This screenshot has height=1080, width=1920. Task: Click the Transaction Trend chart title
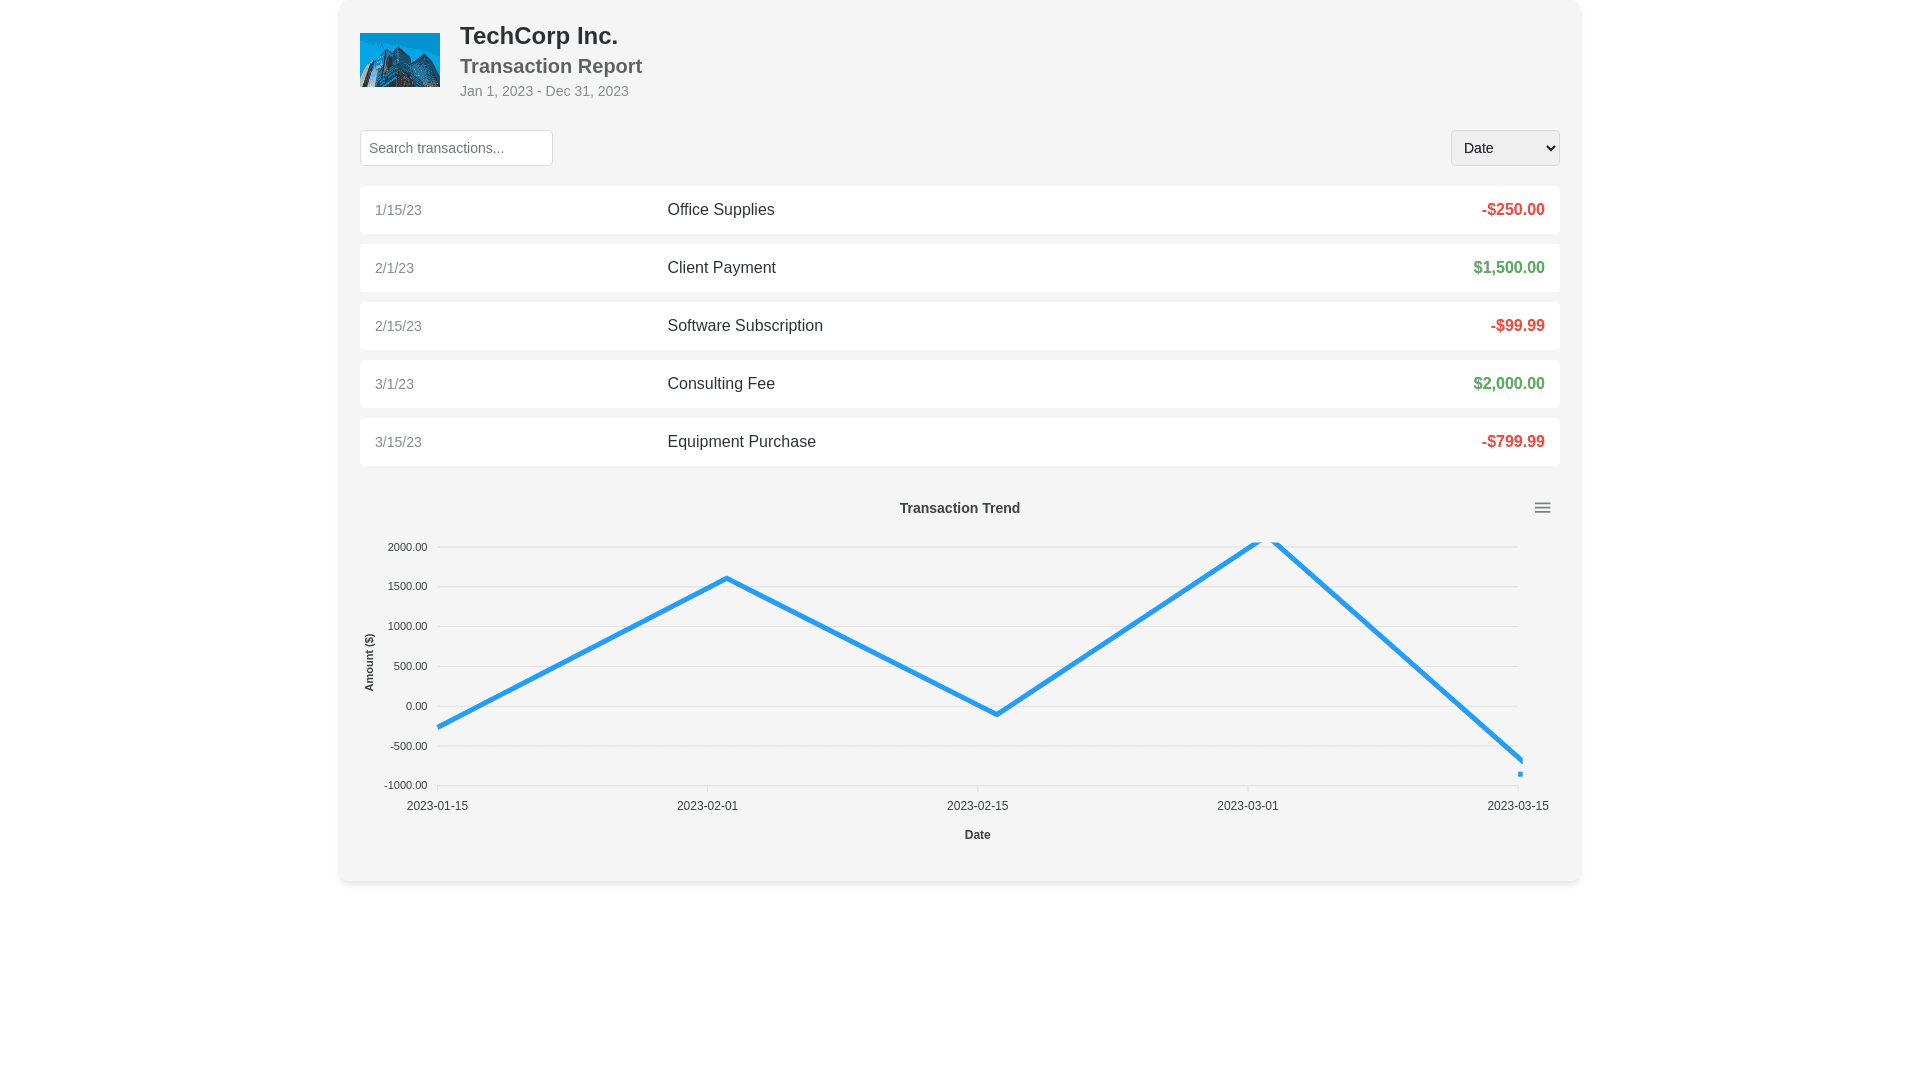[959, 508]
